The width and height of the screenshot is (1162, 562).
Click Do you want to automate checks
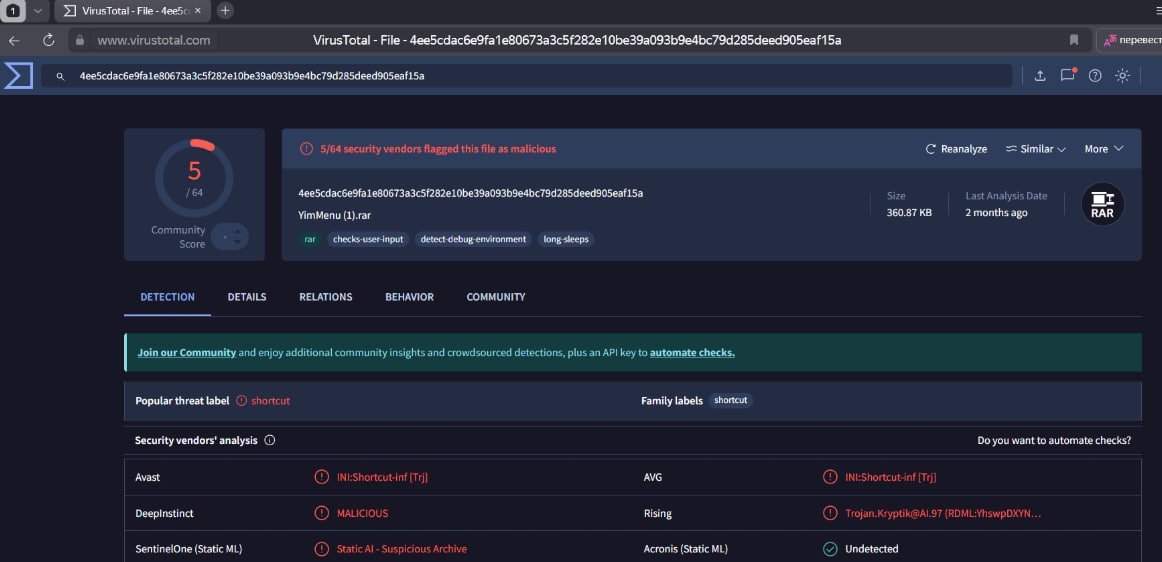pyautogui.click(x=1054, y=440)
